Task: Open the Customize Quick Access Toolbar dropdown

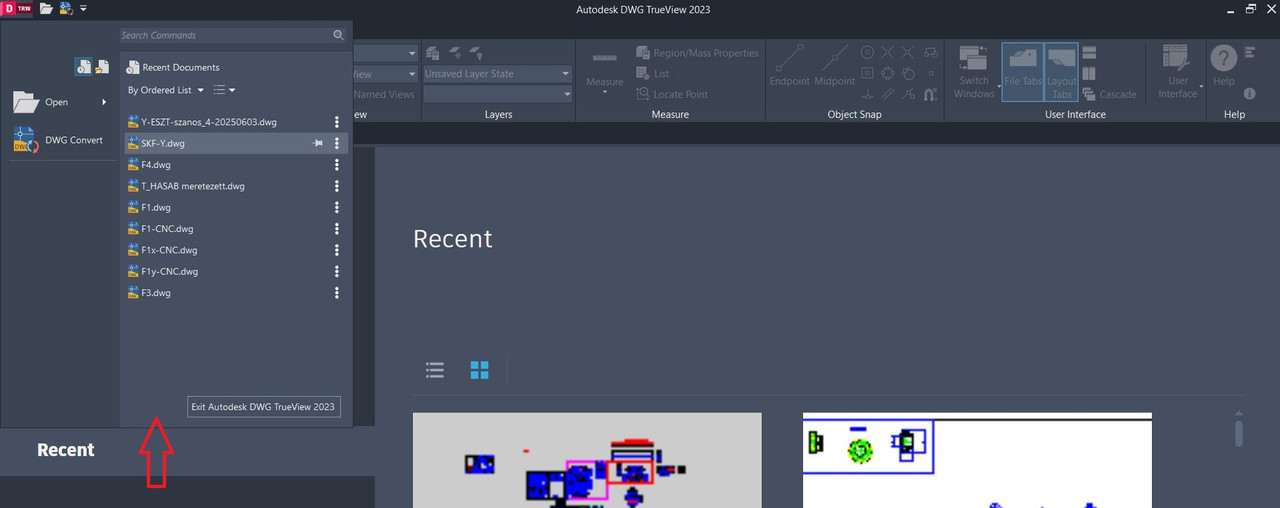Action: tap(83, 9)
